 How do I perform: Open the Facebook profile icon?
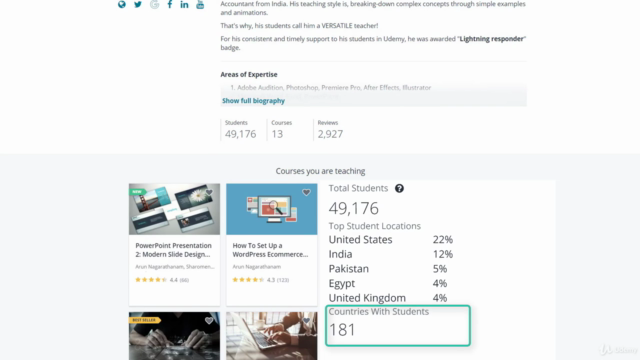[170, 4]
